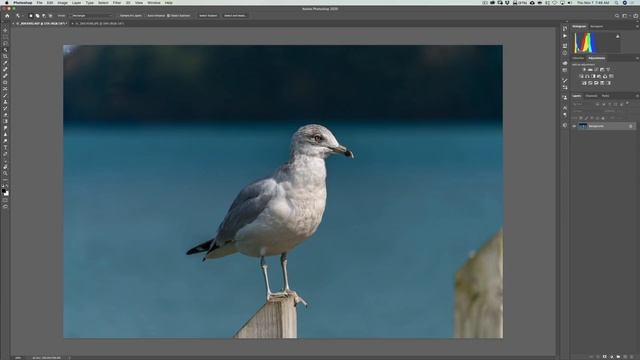Image resolution: width=640 pixels, height=360 pixels.
Task: Click the Add to Selection icon
Action: [x=37, y=16]
